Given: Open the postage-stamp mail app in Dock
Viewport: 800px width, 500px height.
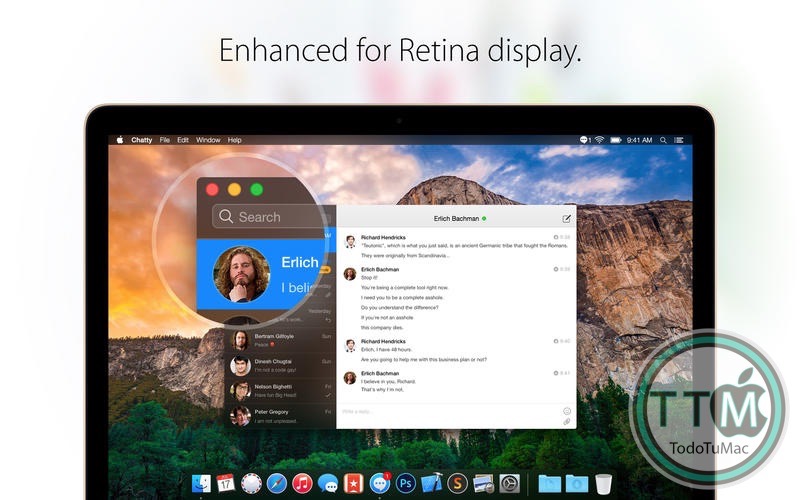Looking at the screenshot, I should point(251,483).
